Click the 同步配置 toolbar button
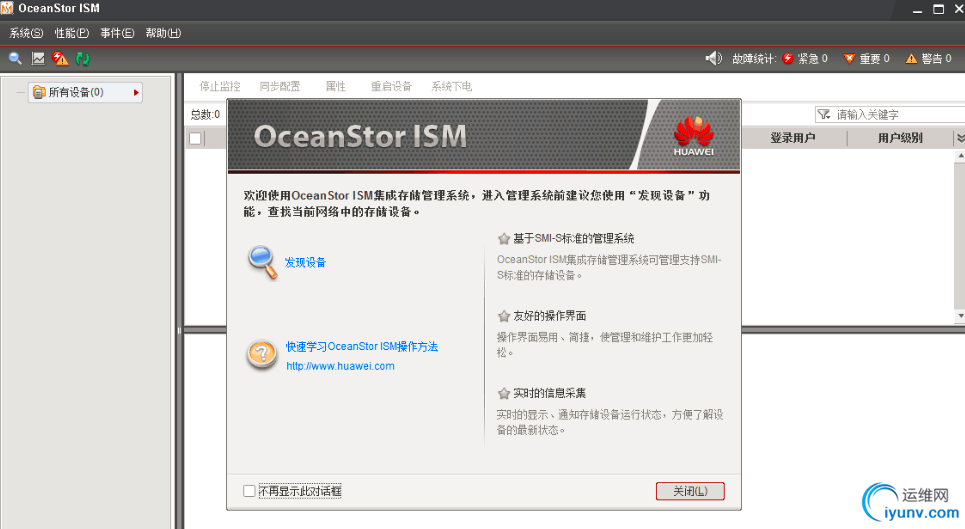965x529 pixels. click(x=280, y=86)
